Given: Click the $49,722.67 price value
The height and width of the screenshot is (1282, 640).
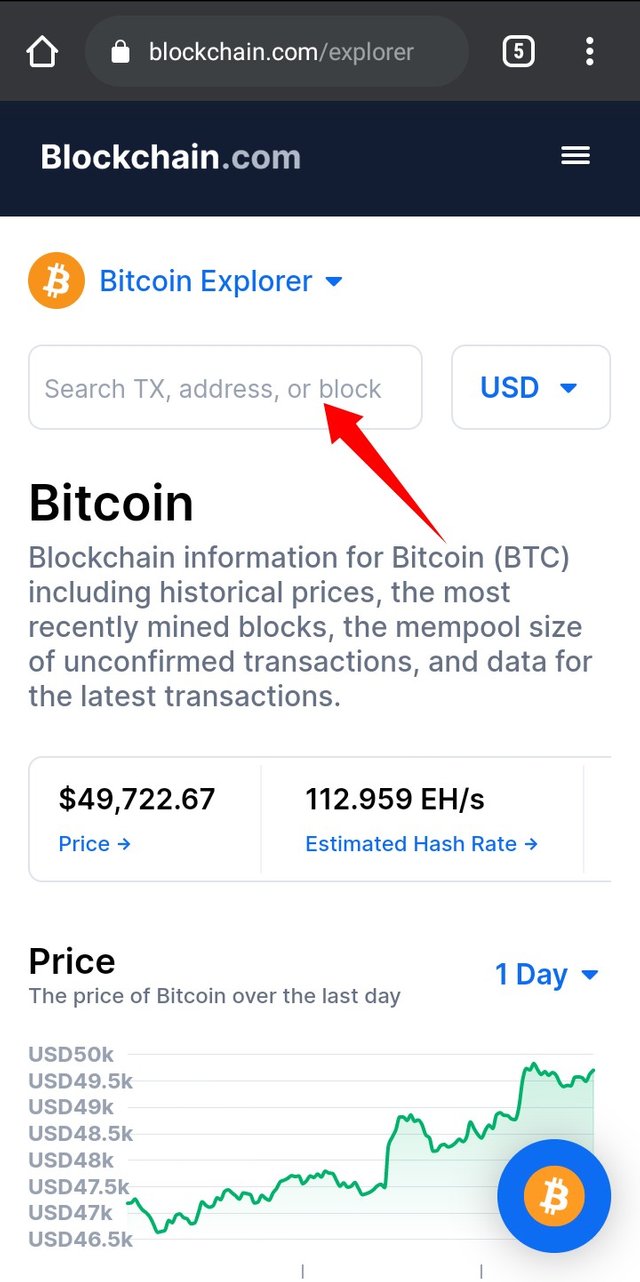Looking at the screenshot, I should [x=137, y=799].
